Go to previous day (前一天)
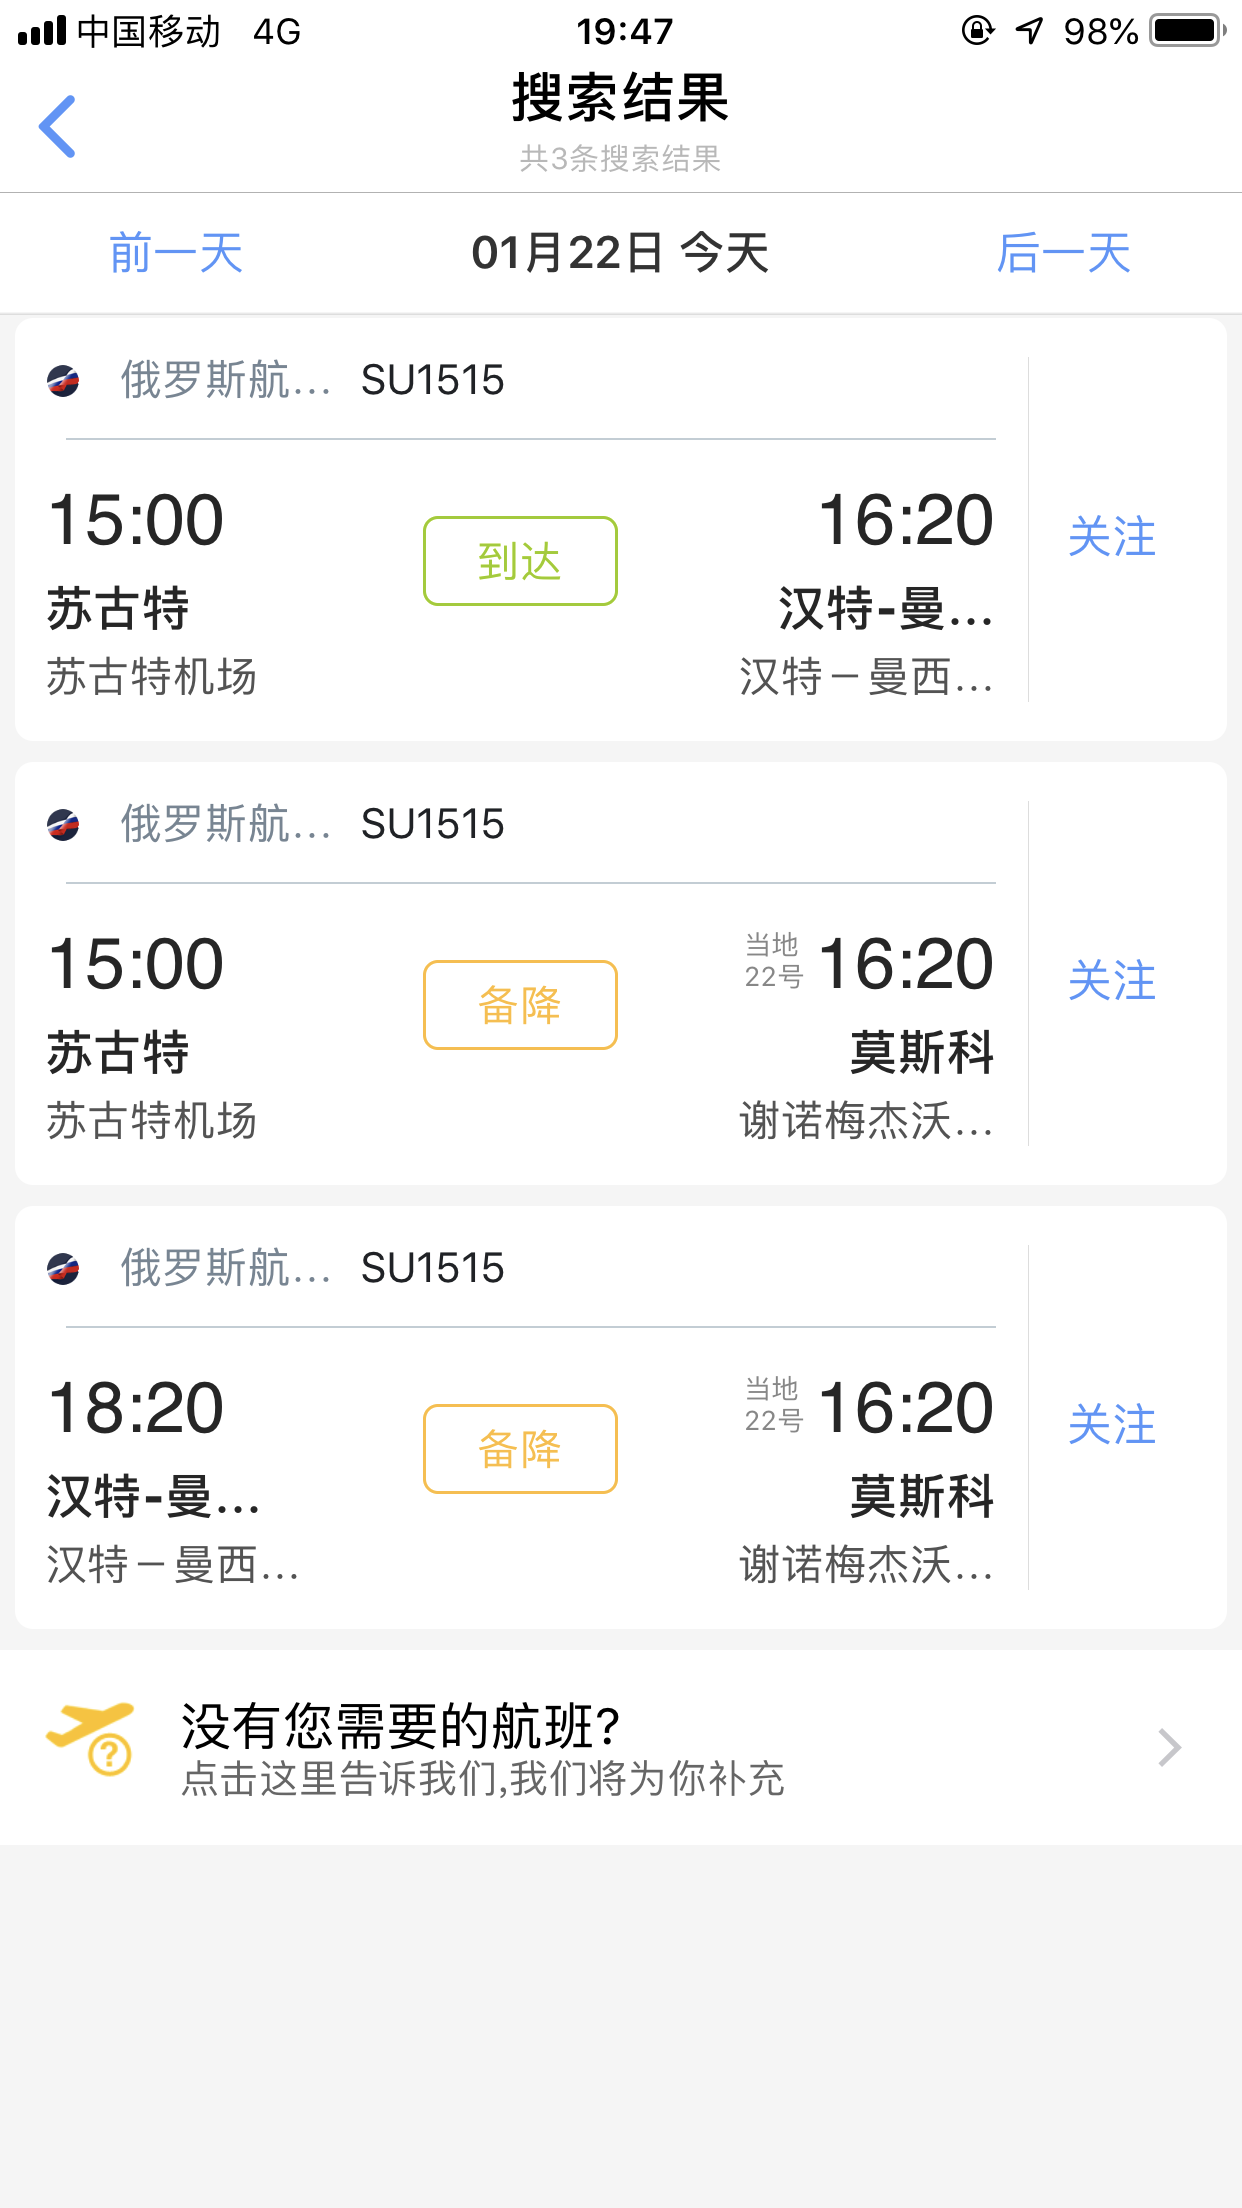1242x2208 pixels. (x=176, y=253)
